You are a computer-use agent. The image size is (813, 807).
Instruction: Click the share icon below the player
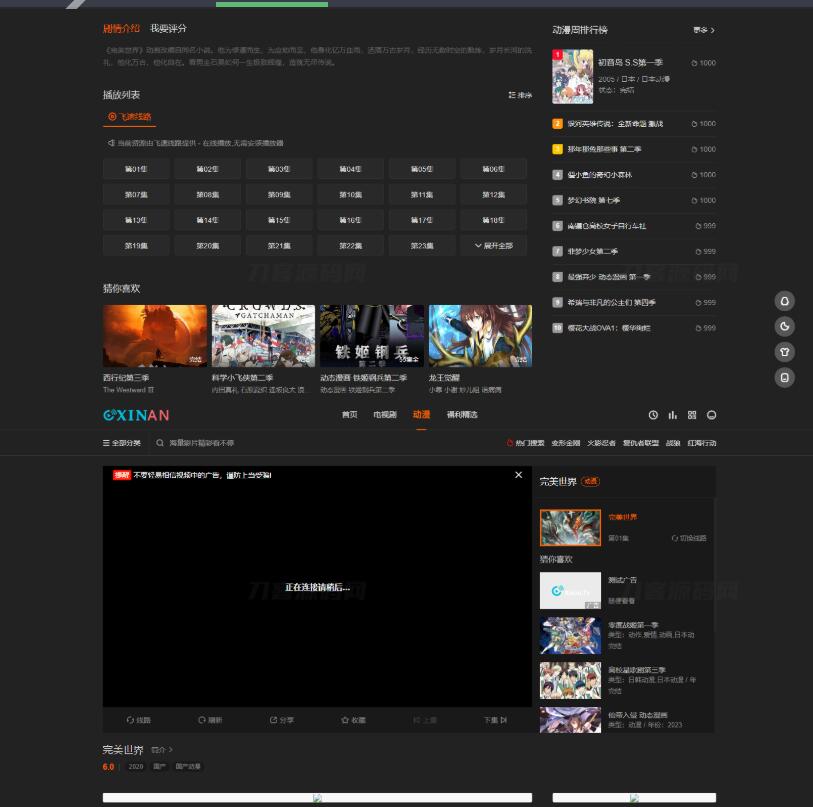(x=281, y=720)
